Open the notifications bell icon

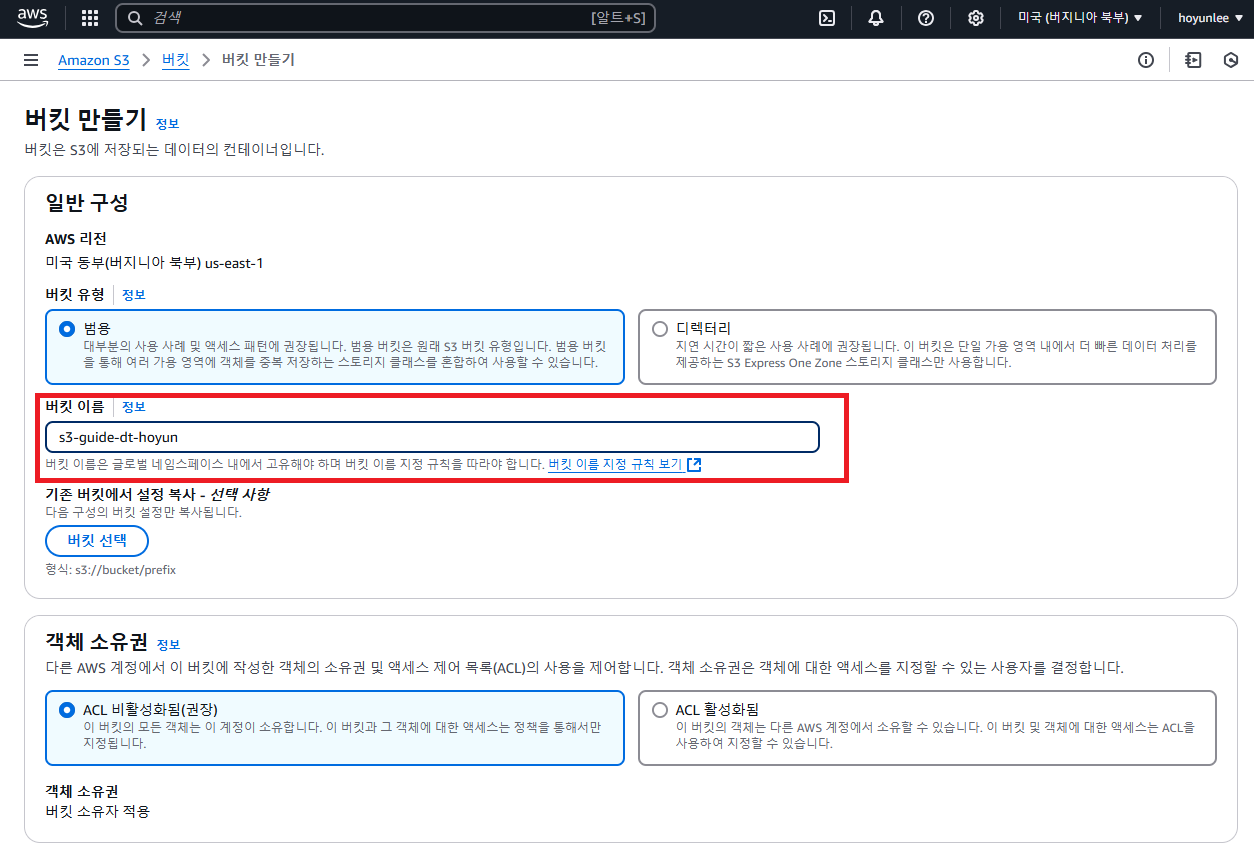point(876,18)
